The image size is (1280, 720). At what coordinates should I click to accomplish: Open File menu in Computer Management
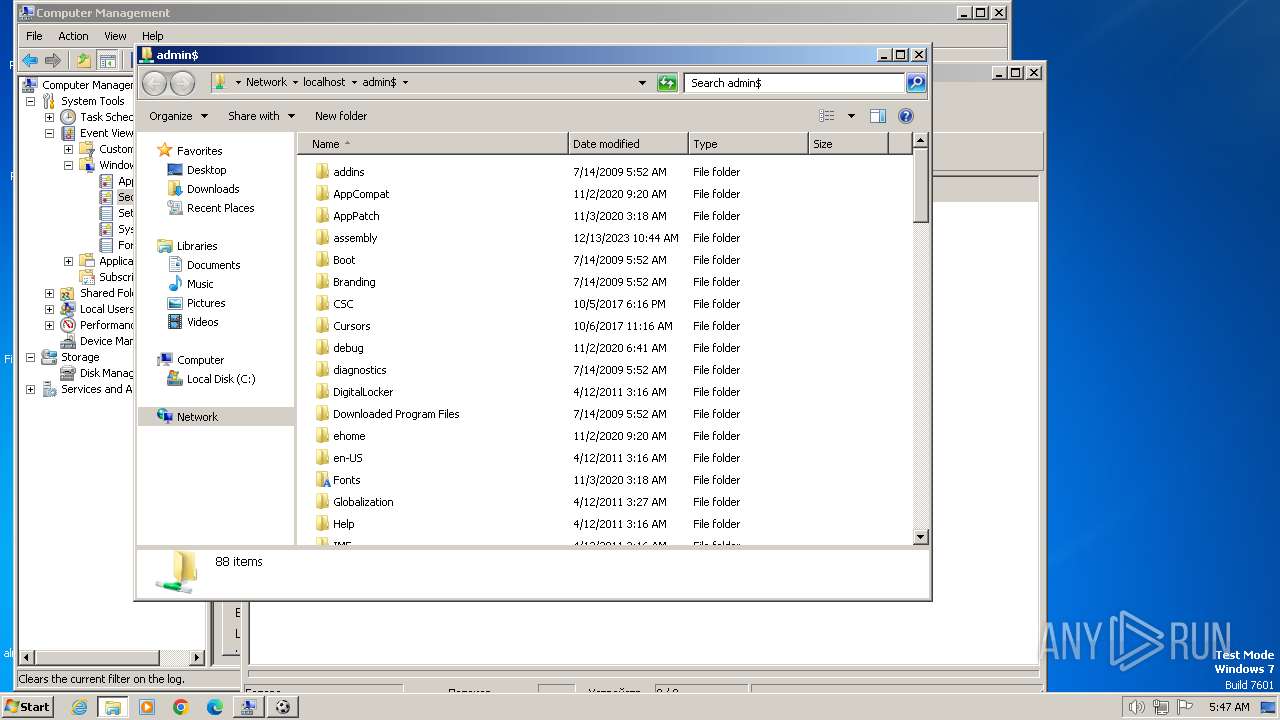(x=34, y=36)
